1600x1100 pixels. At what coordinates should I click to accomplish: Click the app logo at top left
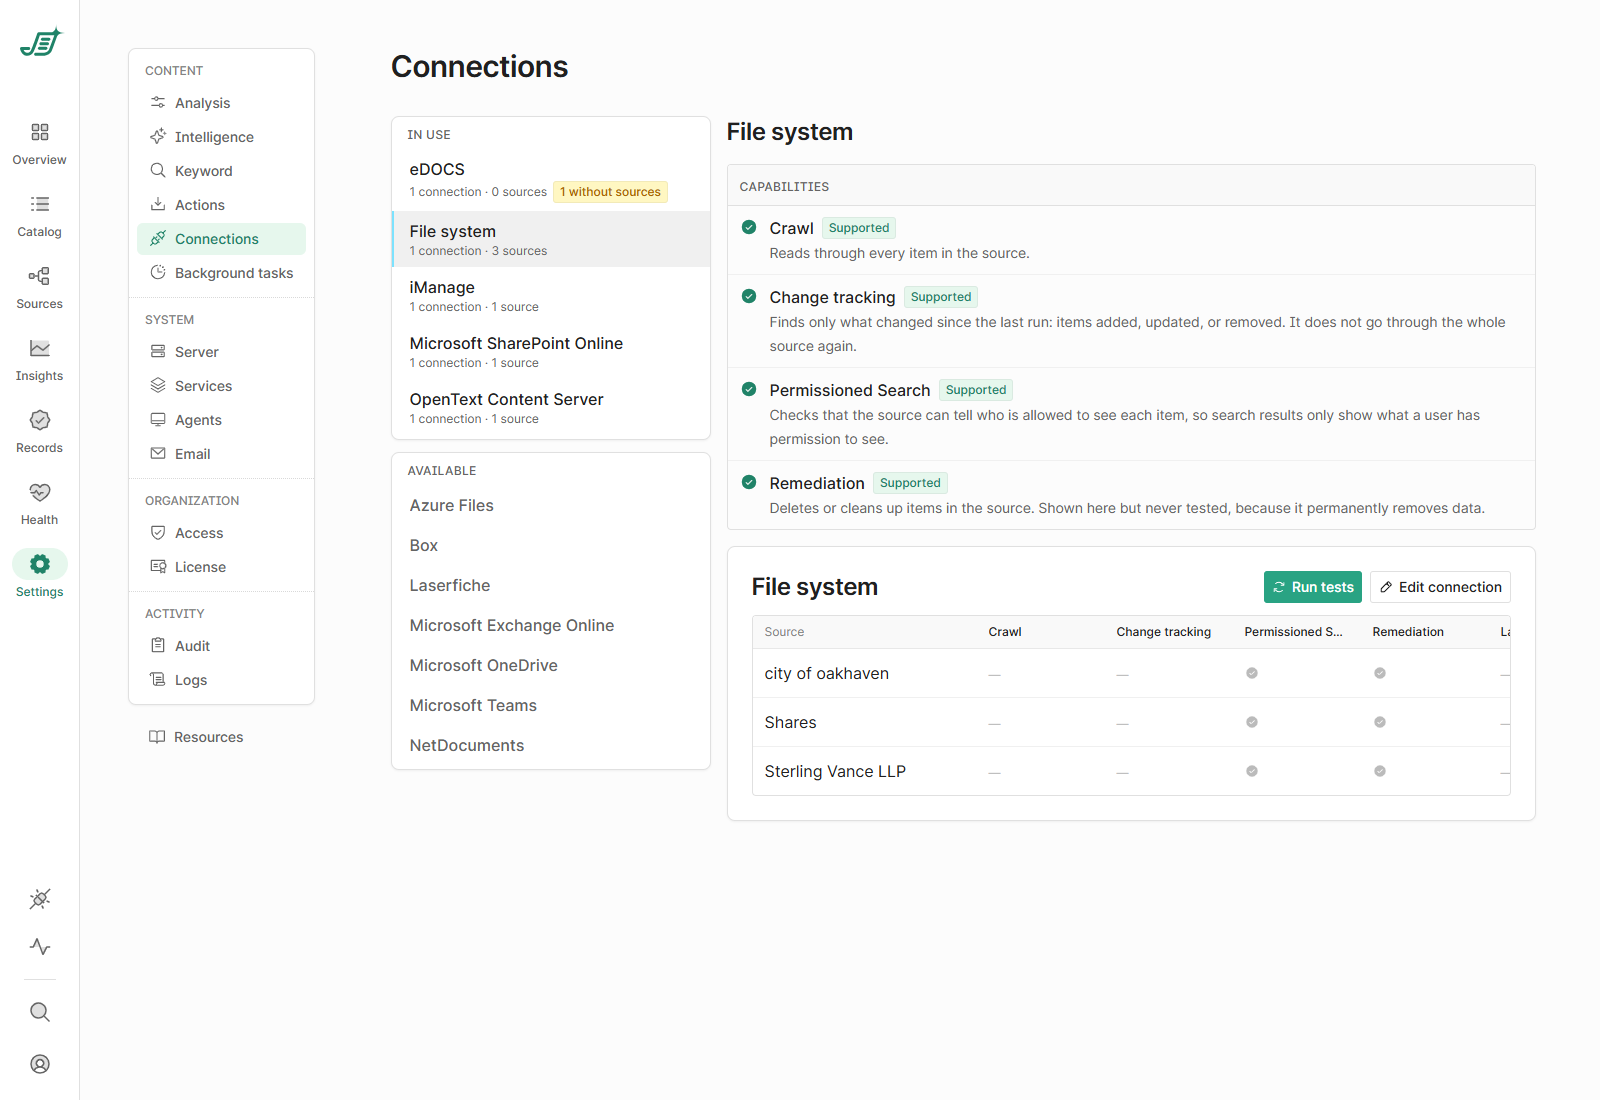pyautogui.click(x=41, y=42)
